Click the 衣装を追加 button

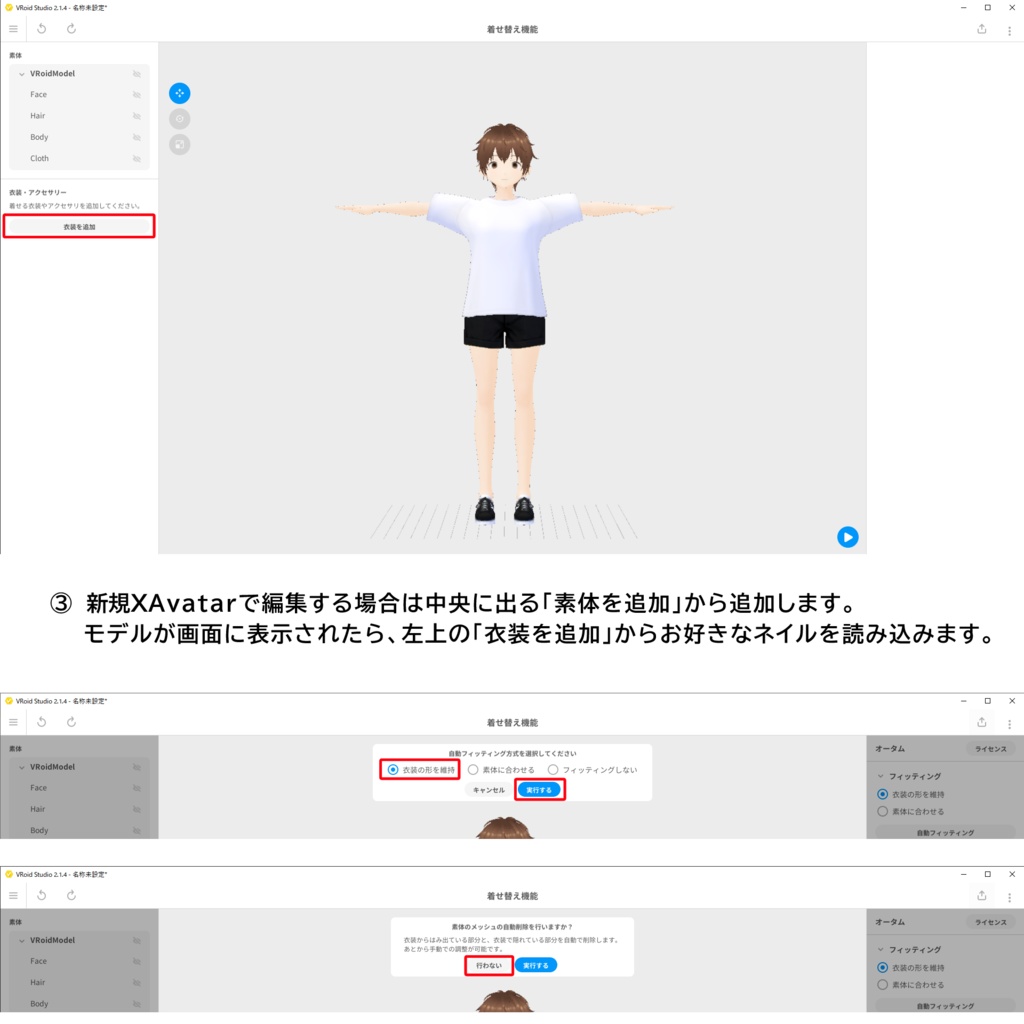click(78, 226)
